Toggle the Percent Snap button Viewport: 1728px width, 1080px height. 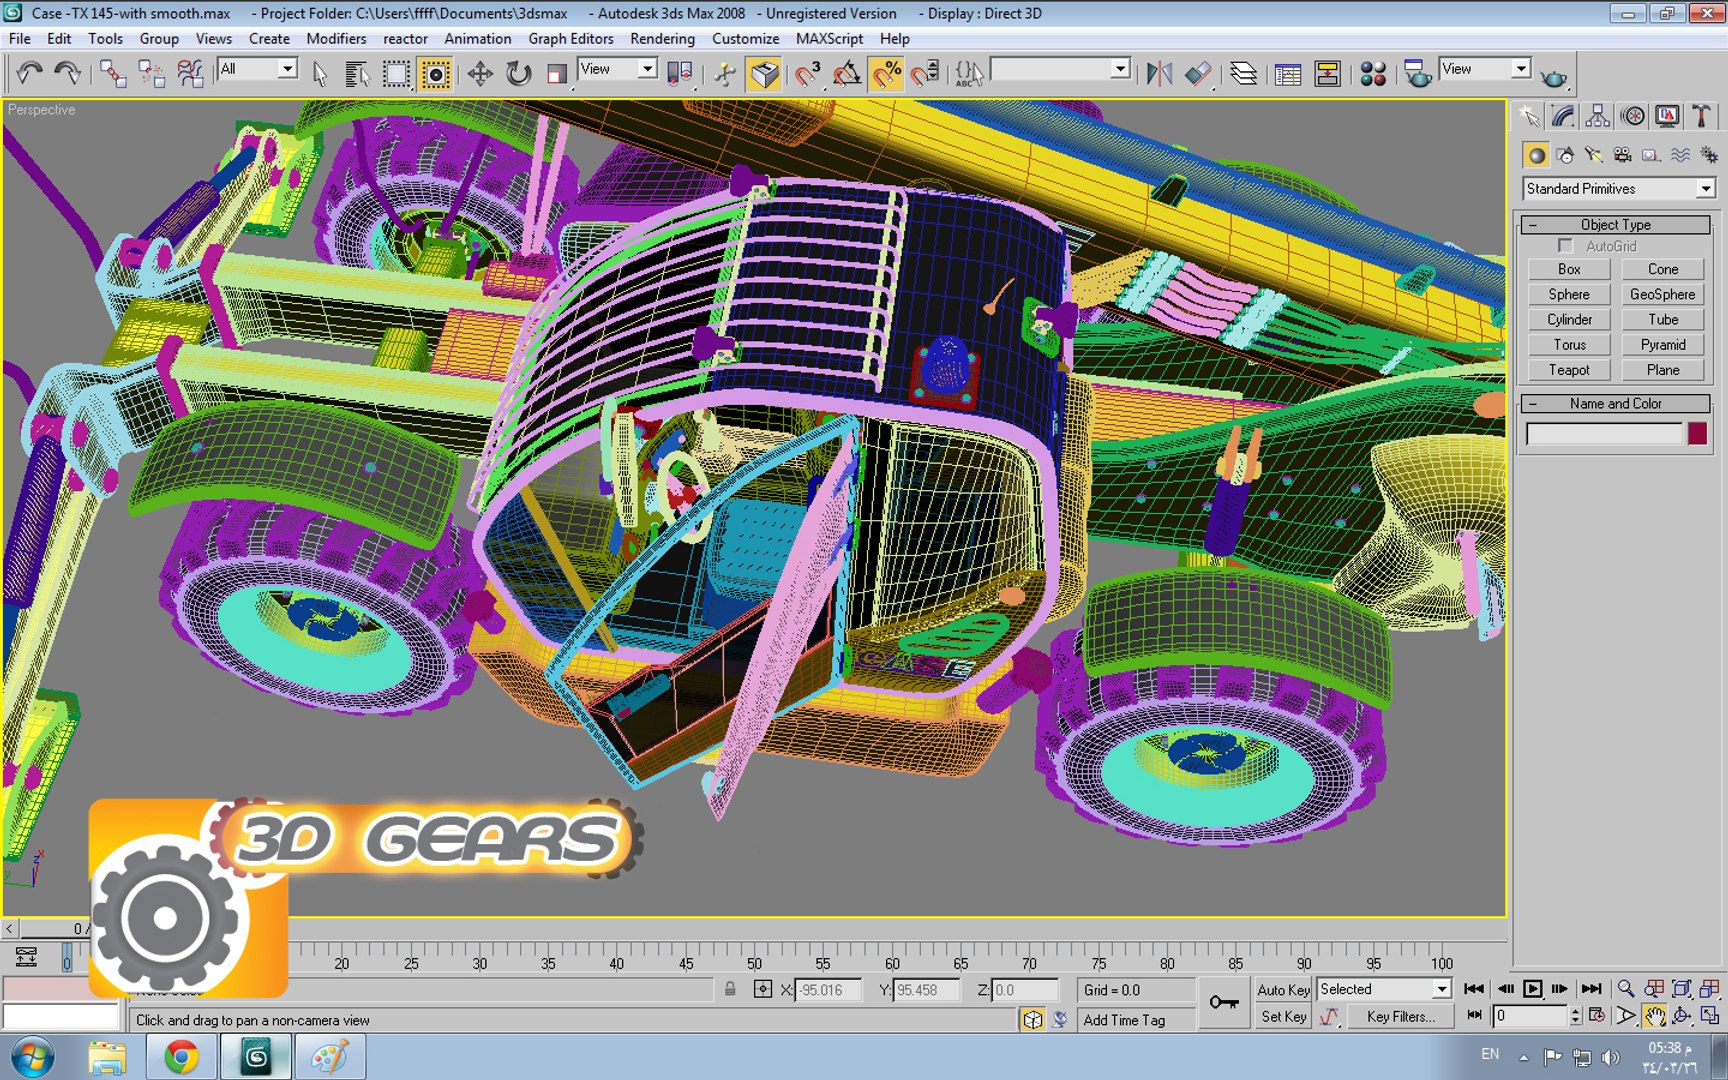tap(886, 73)
